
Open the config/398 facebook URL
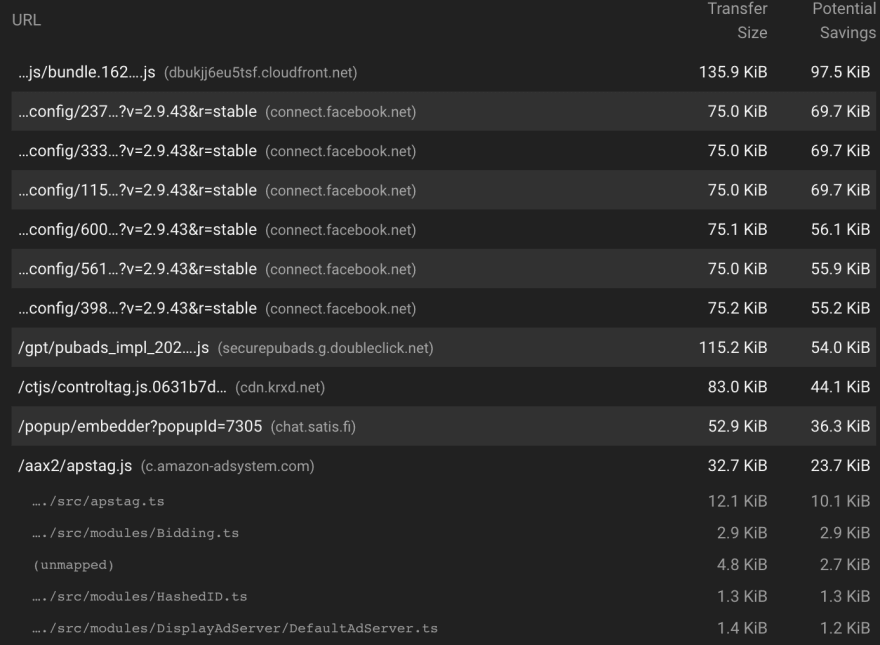138,308
